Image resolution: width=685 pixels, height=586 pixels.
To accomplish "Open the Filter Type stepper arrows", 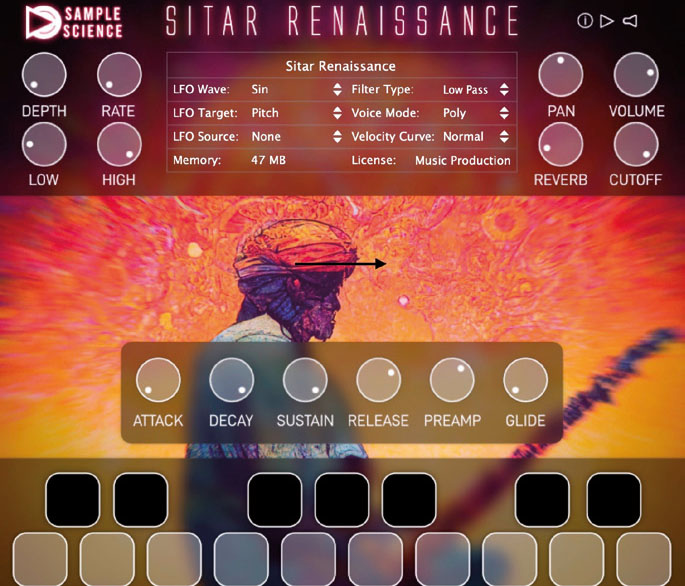I will coord(504,89).
